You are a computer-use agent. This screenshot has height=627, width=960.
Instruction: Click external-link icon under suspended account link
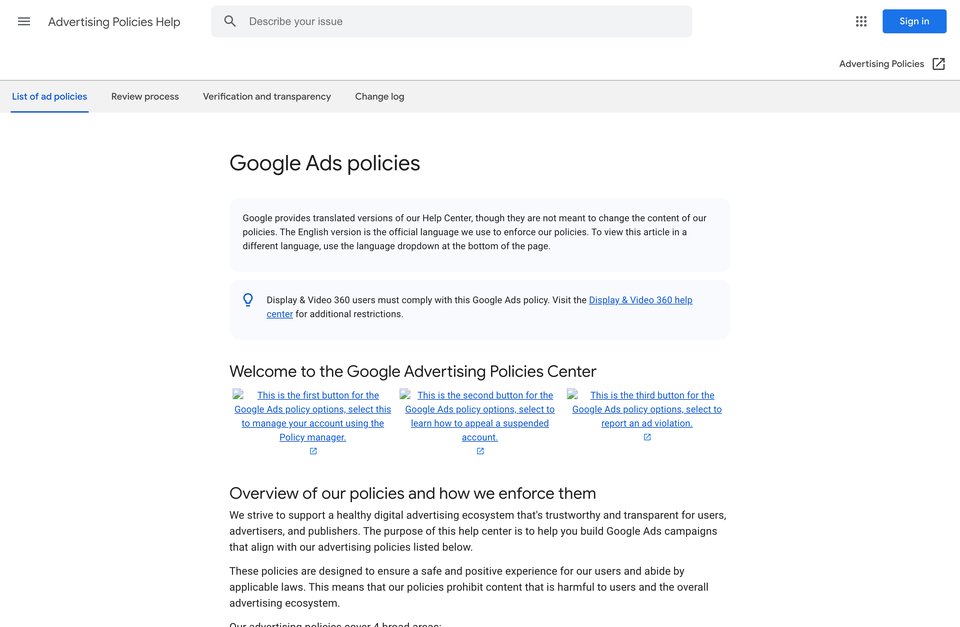pos(480,451)
